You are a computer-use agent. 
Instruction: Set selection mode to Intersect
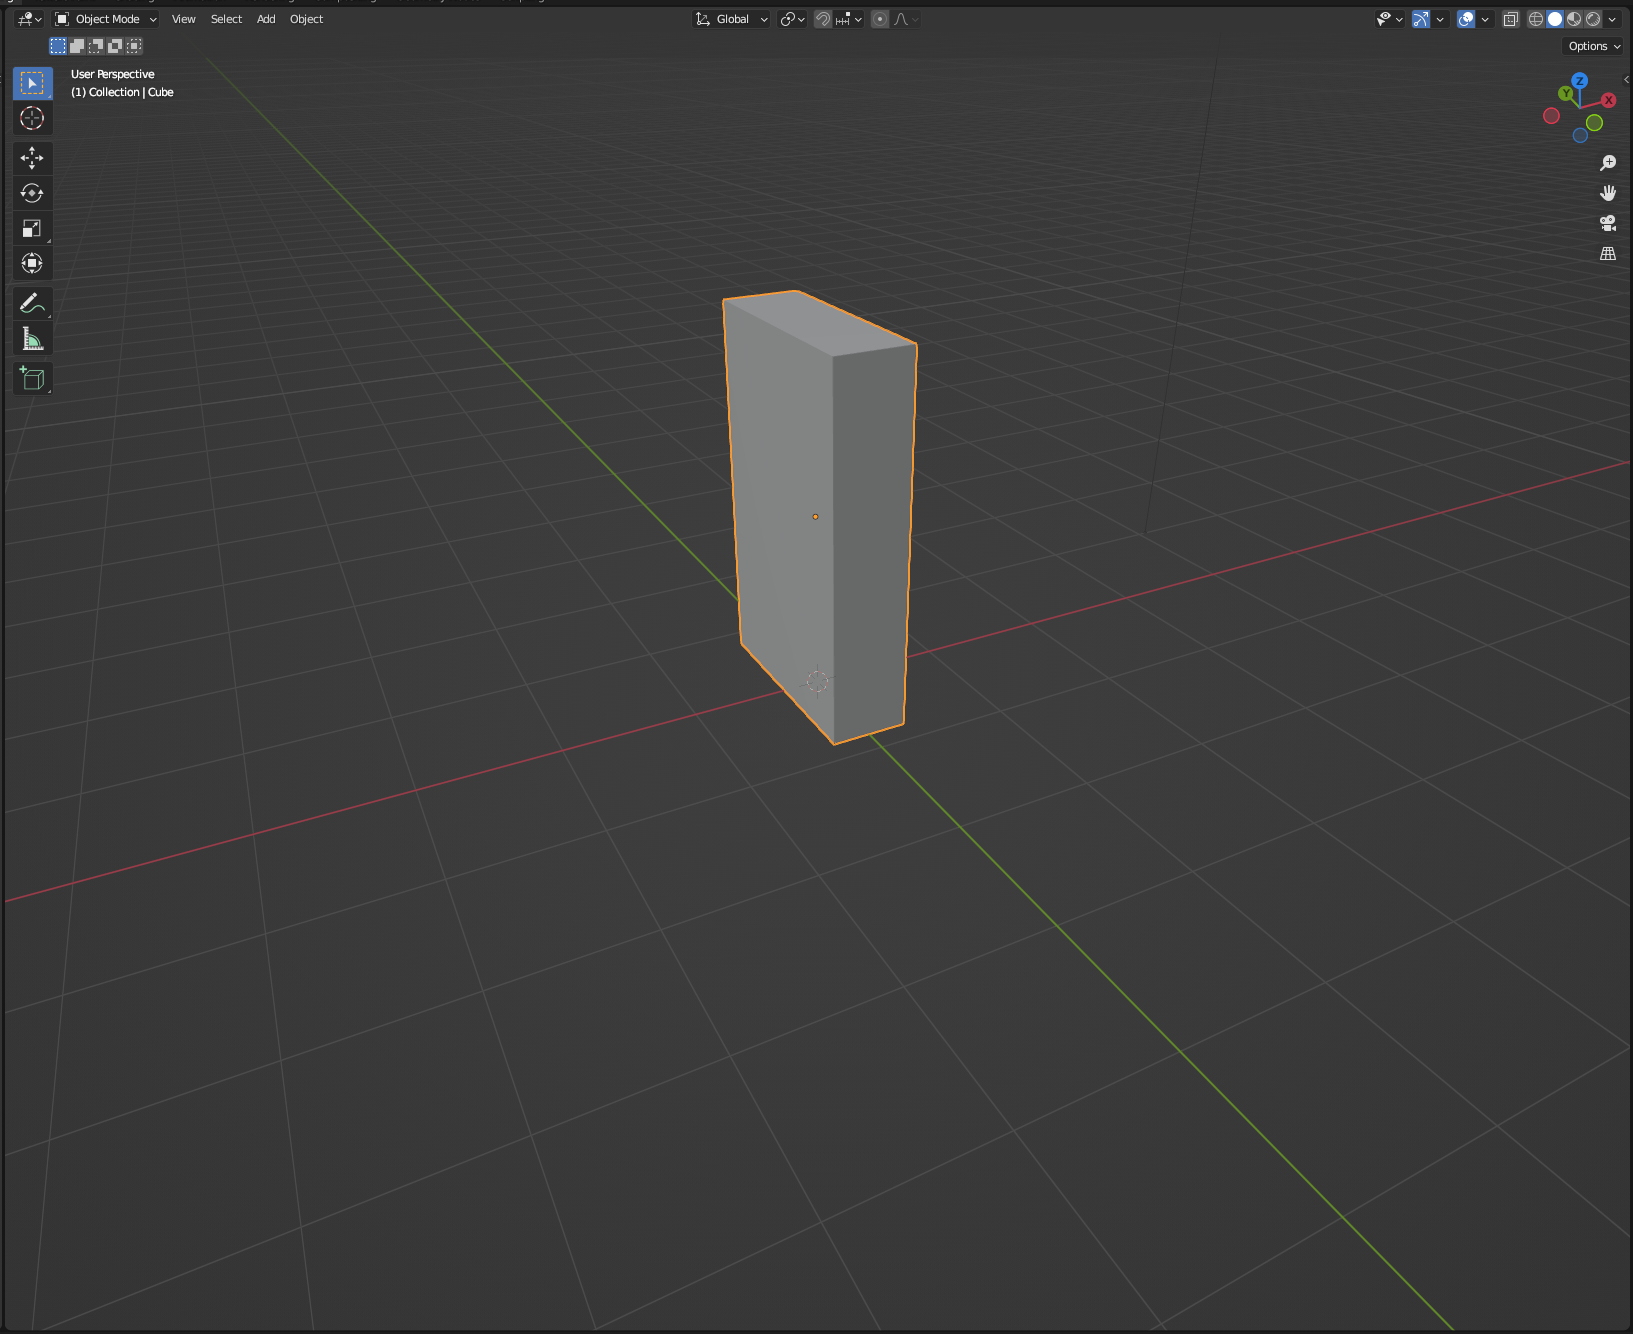(134, 46)
